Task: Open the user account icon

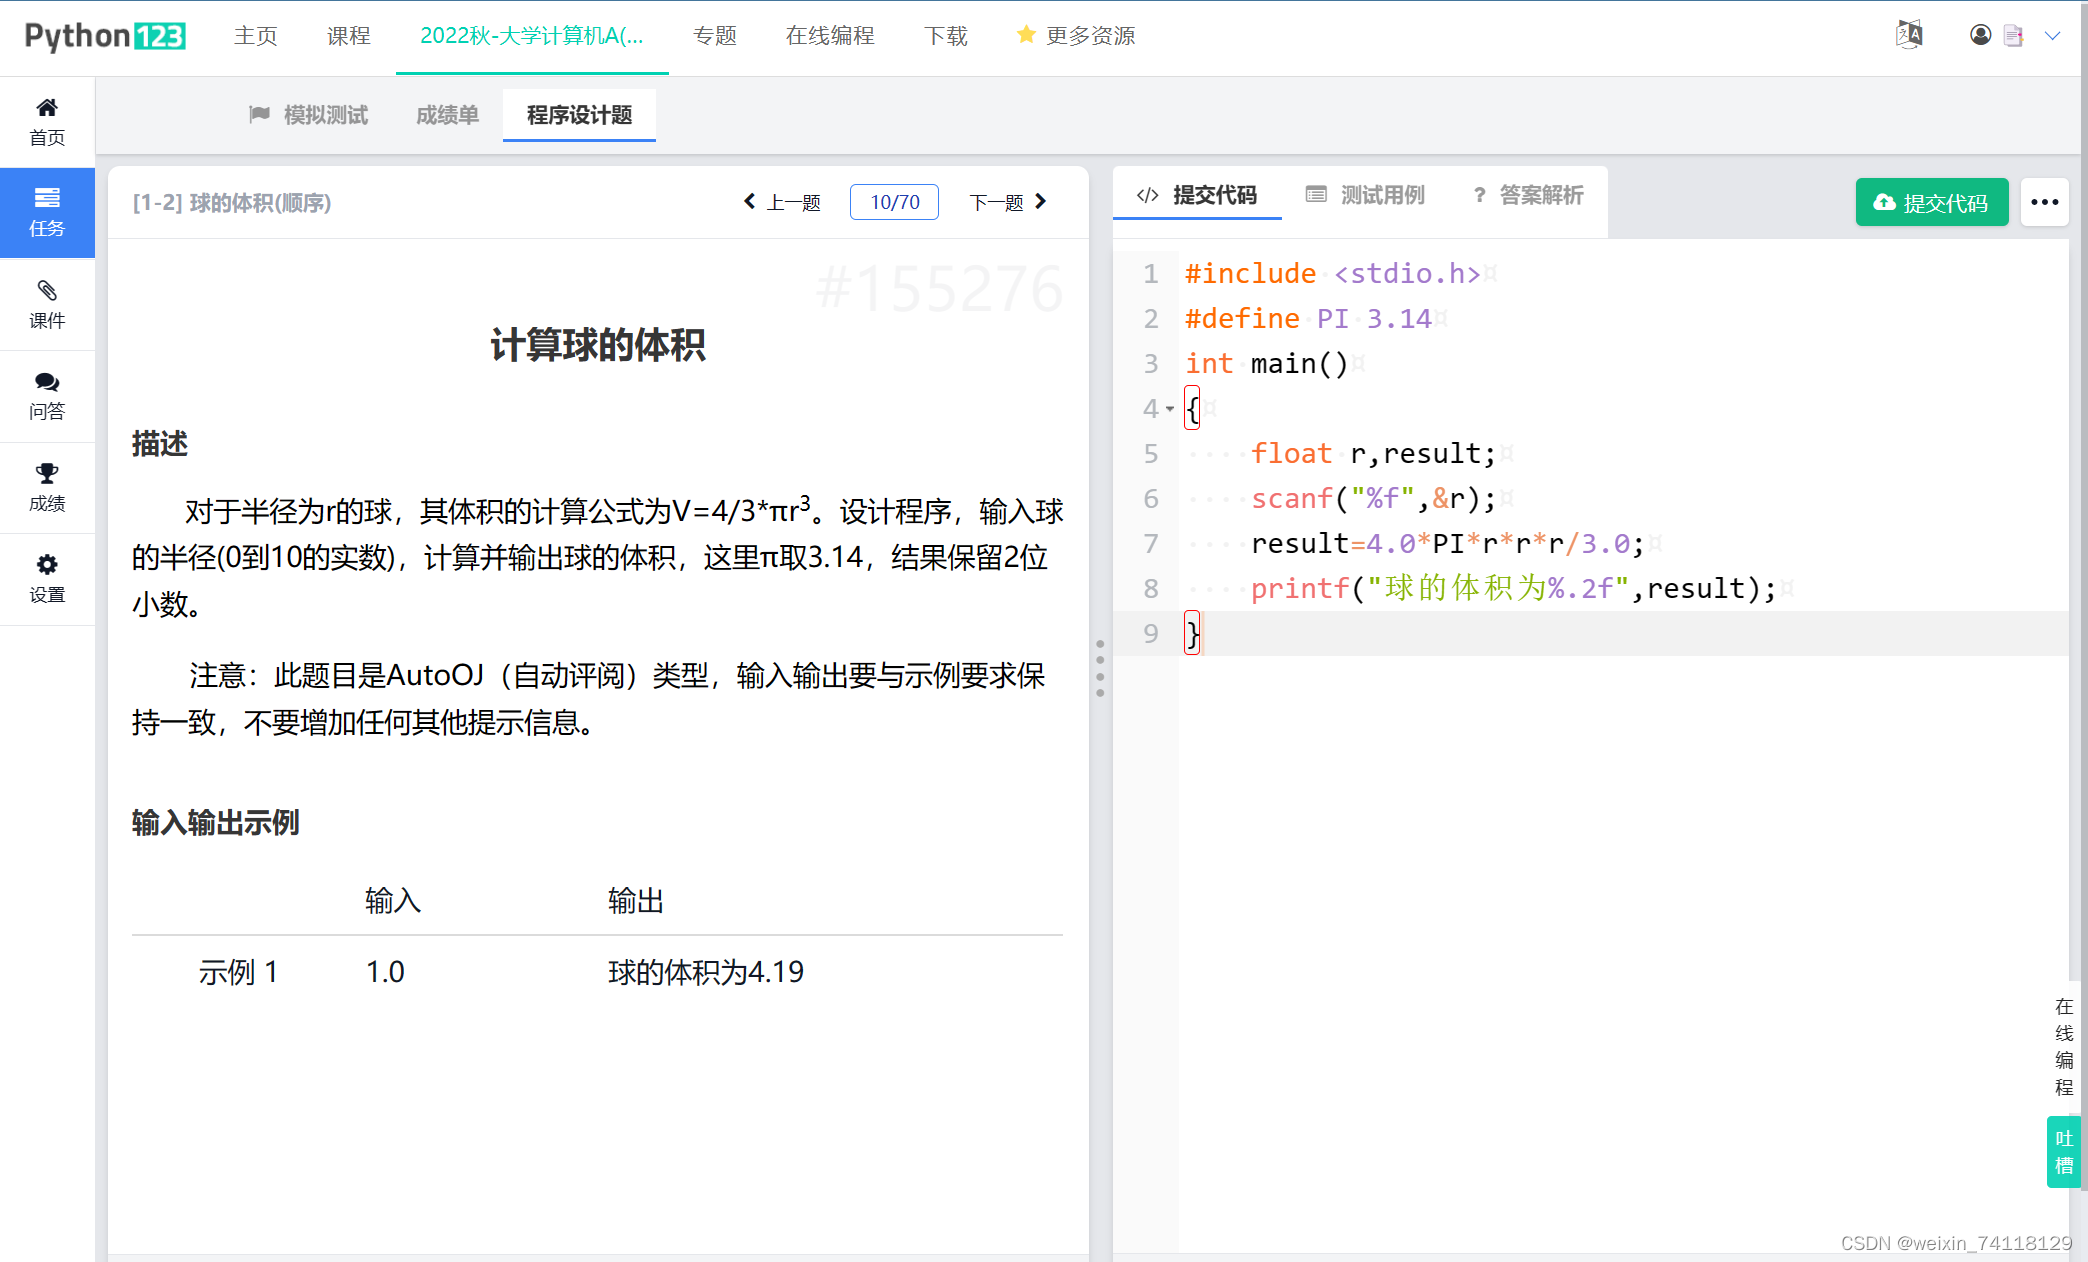Action: [1980, 35]
